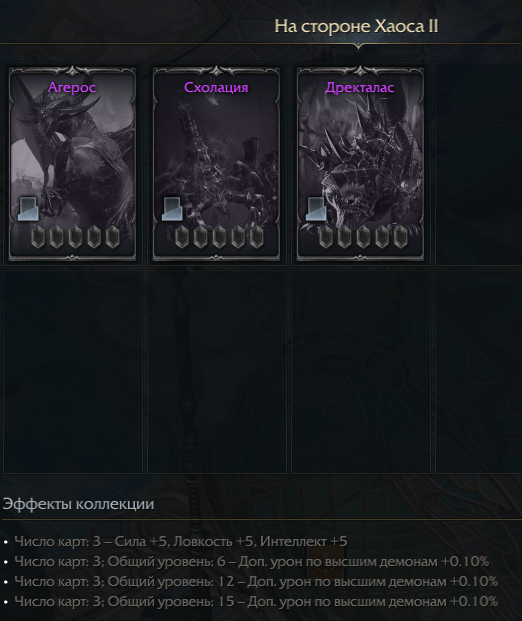Select the На стороне Хаоса II title
The image size is (522, 621).
click(356, 27)
